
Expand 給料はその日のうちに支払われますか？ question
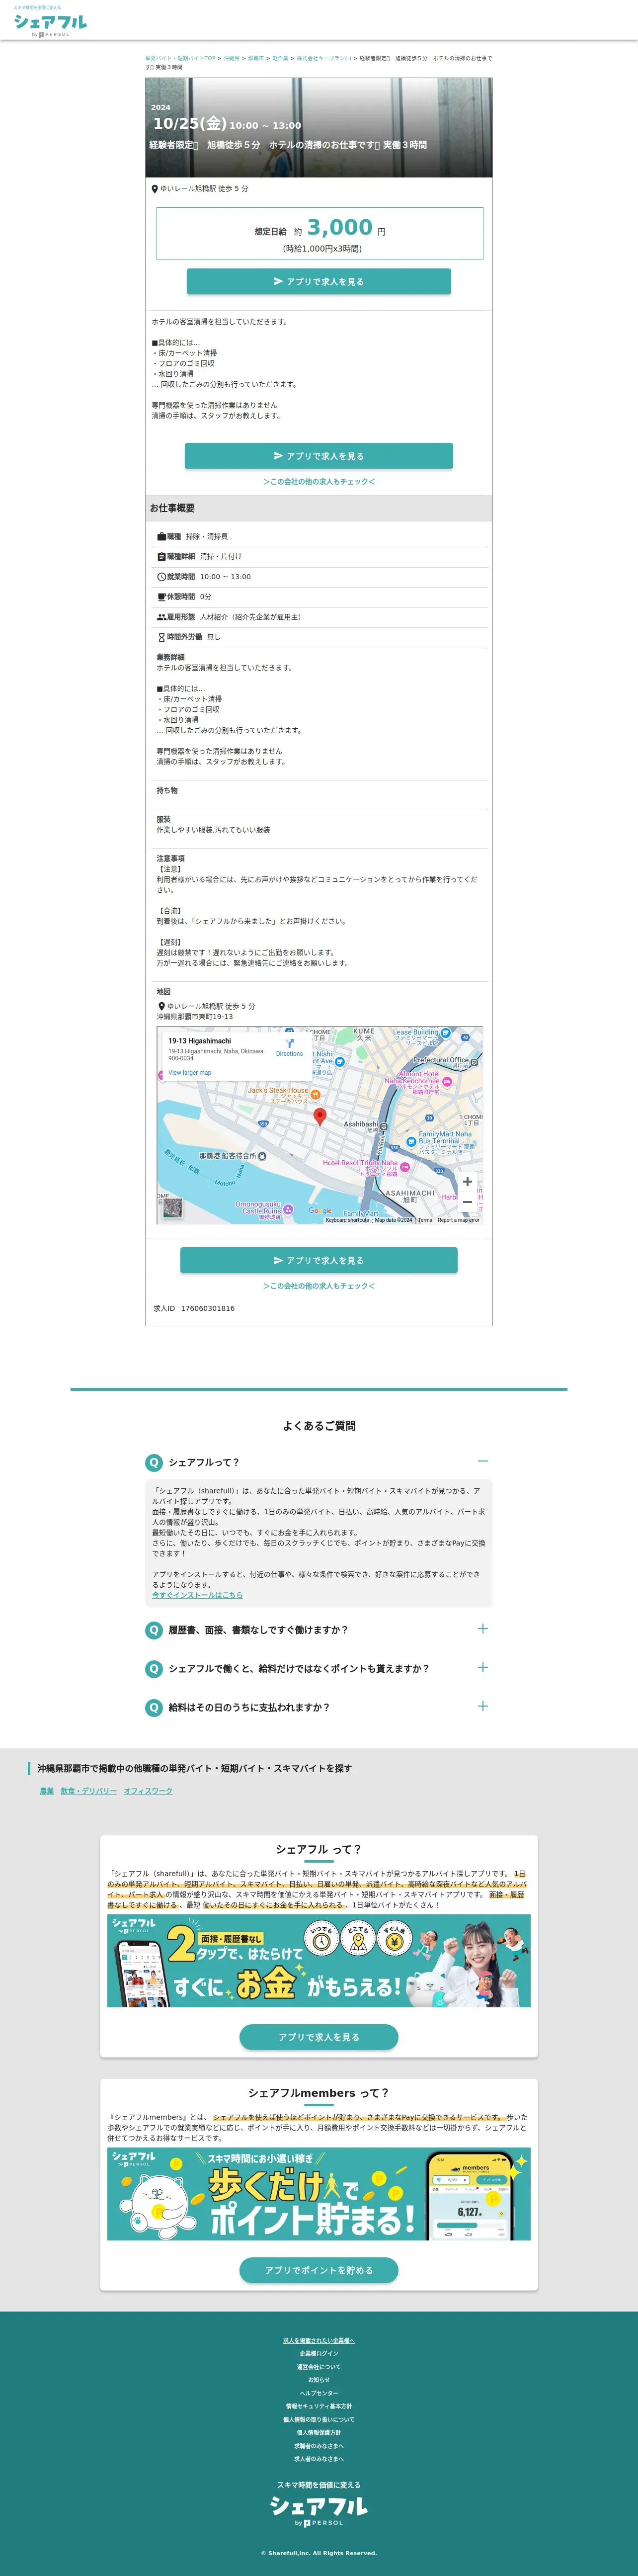tap(319, 1708)
